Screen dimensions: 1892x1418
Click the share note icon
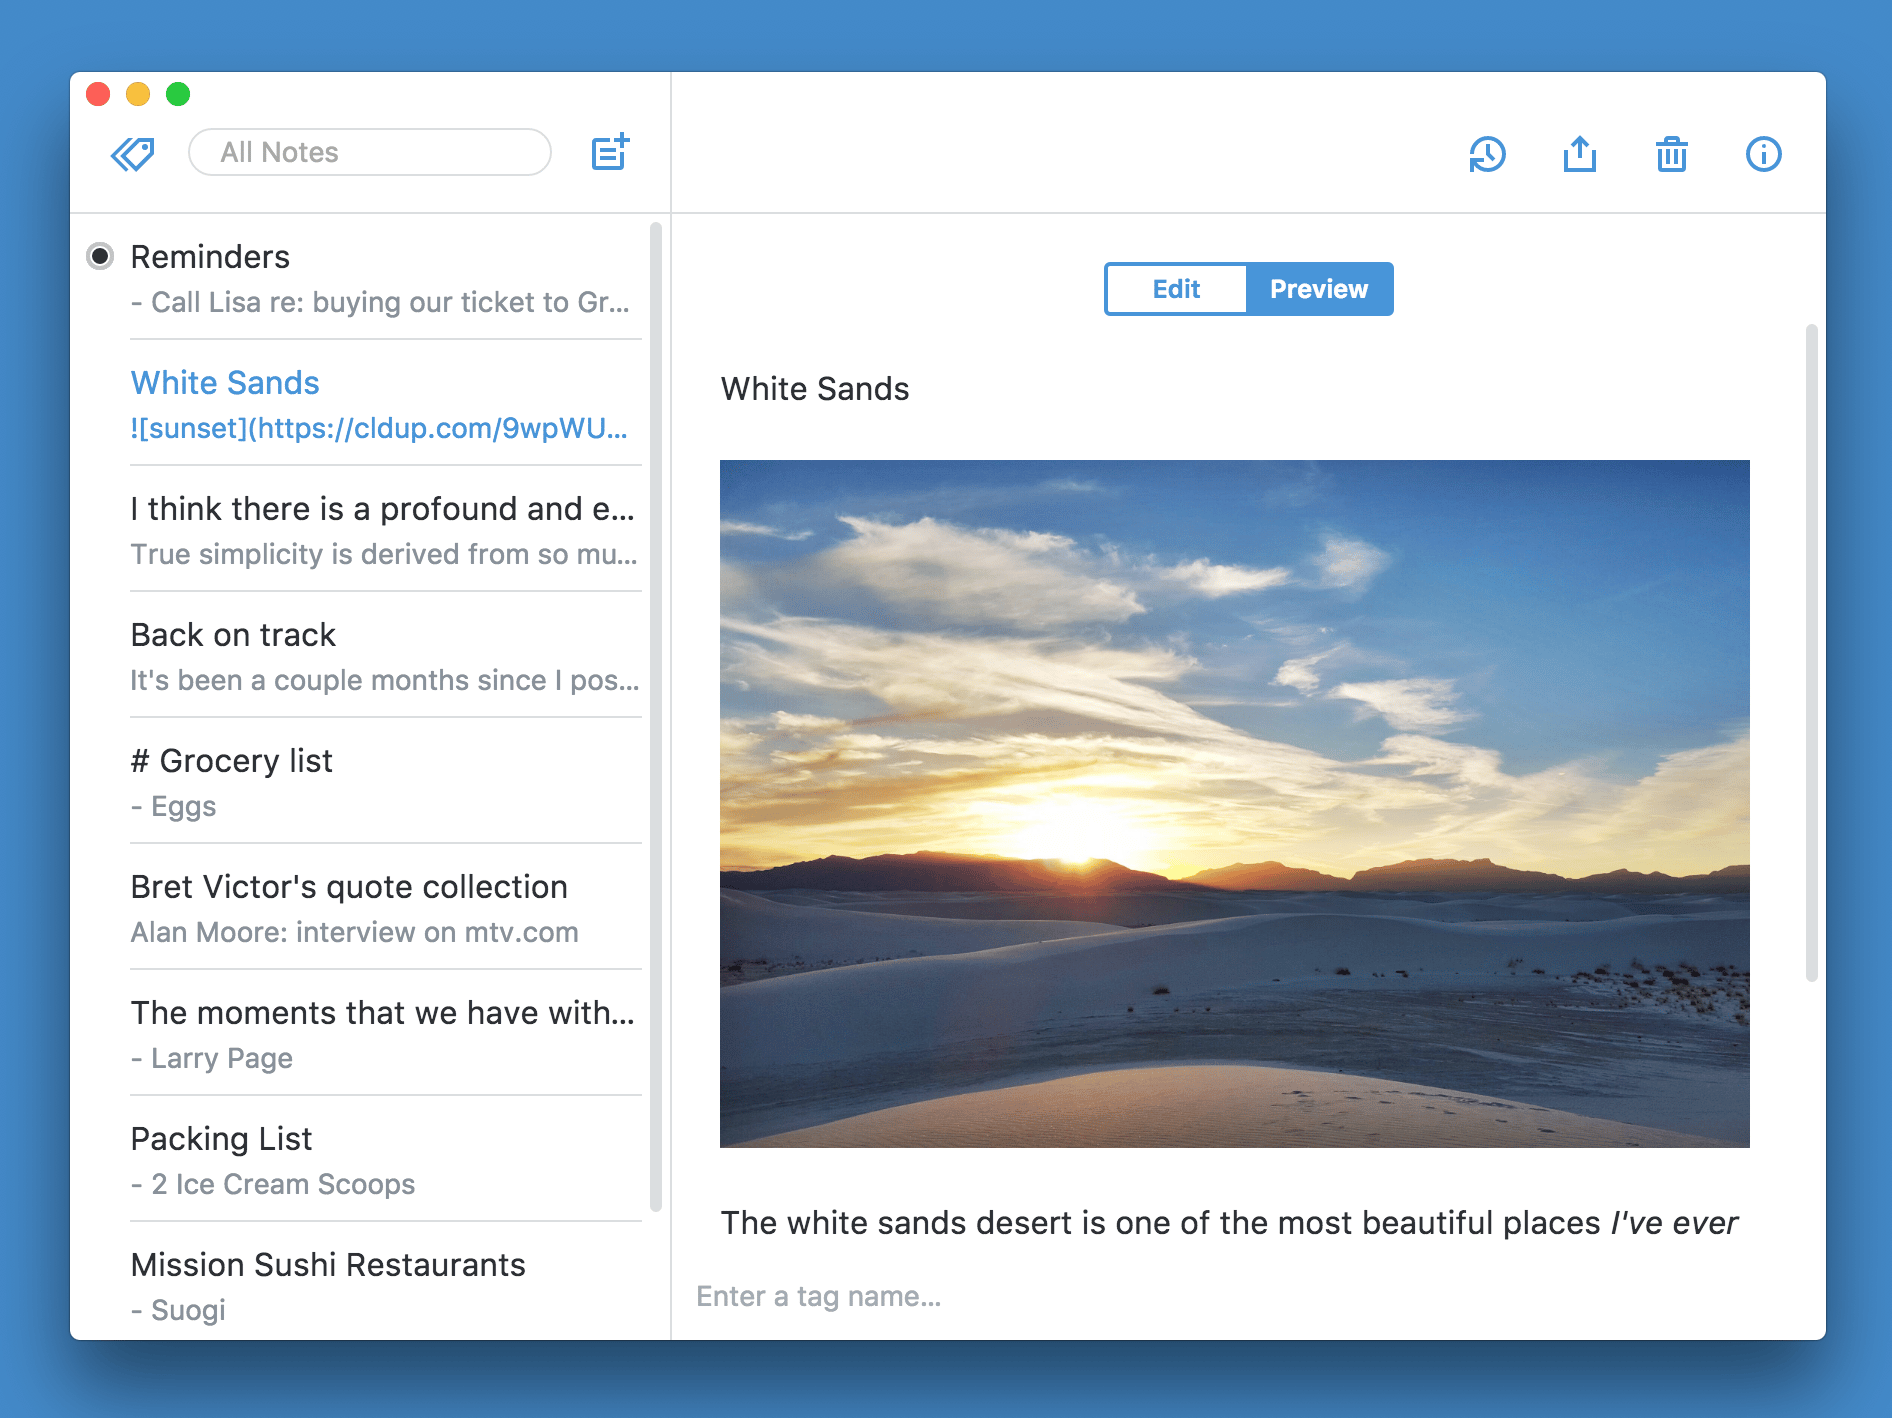(x=1579, y=154)
